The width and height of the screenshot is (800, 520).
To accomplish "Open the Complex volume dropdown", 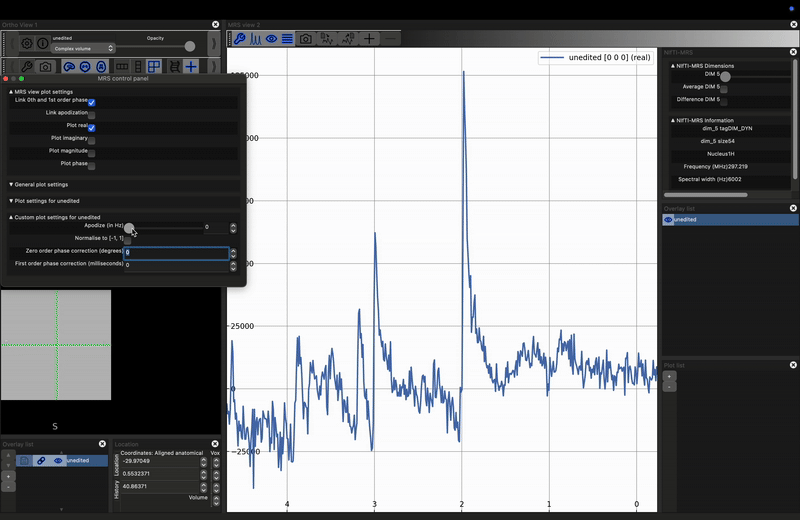I will pyautogui.click(x=83, y=48).
